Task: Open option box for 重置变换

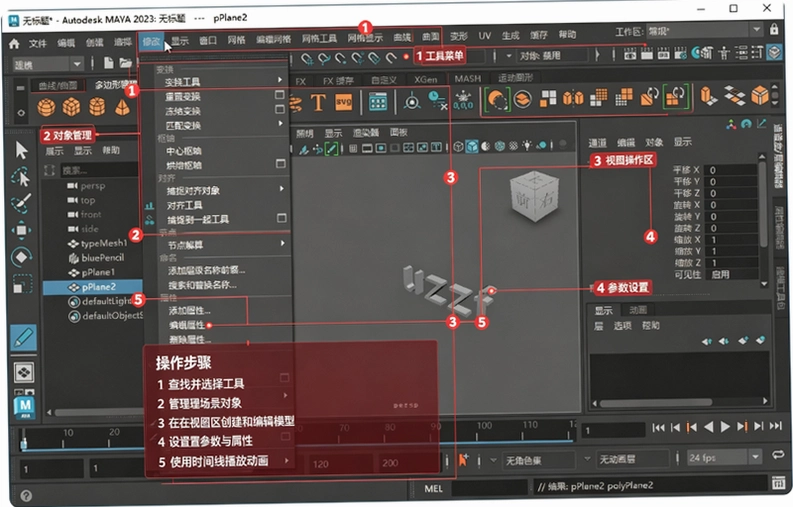Action: [x=280, y=95]
